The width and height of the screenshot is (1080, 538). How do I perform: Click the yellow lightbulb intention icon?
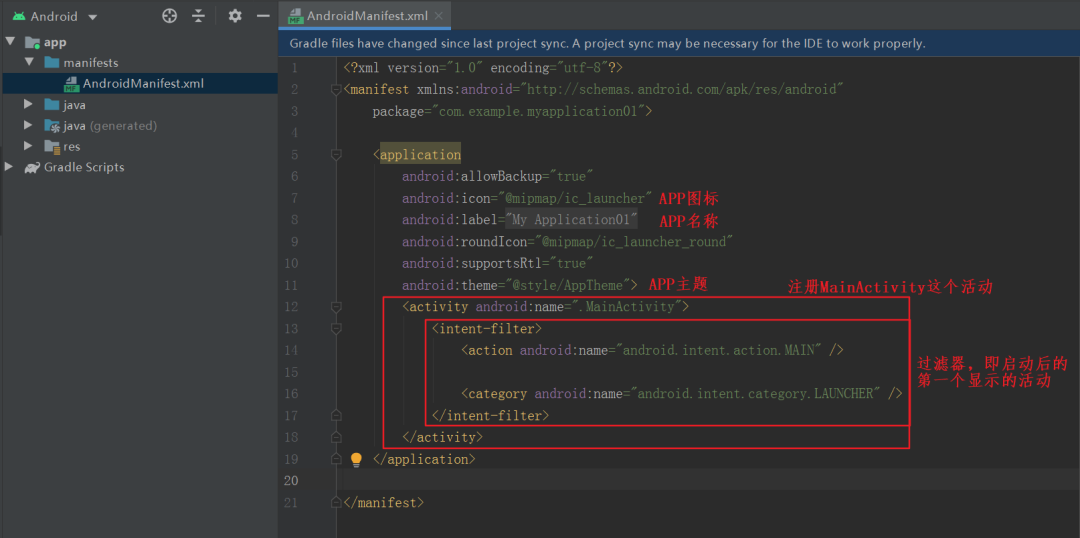(356, 459)
